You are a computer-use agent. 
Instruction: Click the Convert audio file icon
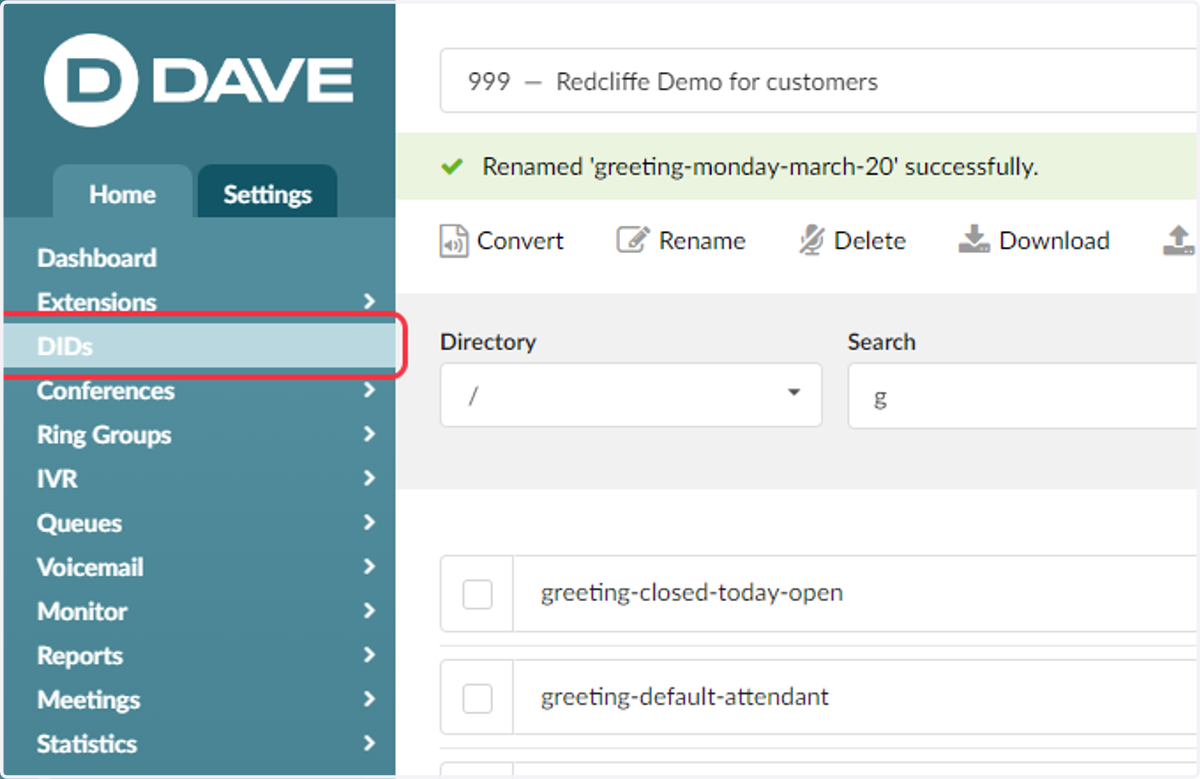click(454, 241)
